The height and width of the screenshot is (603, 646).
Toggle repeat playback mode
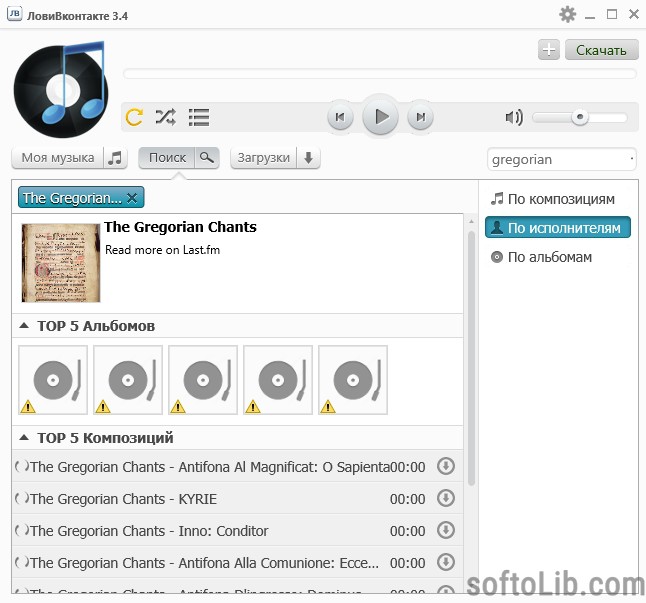134,117
